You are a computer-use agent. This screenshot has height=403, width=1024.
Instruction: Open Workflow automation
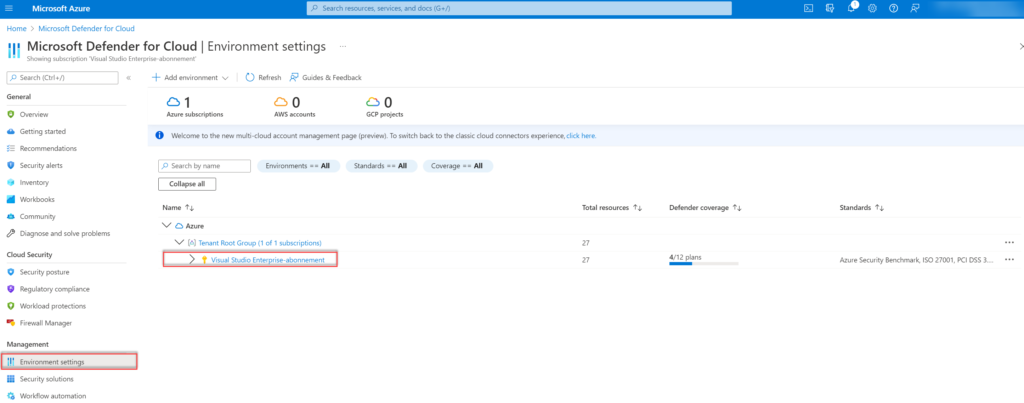click(x=52, y=396)
